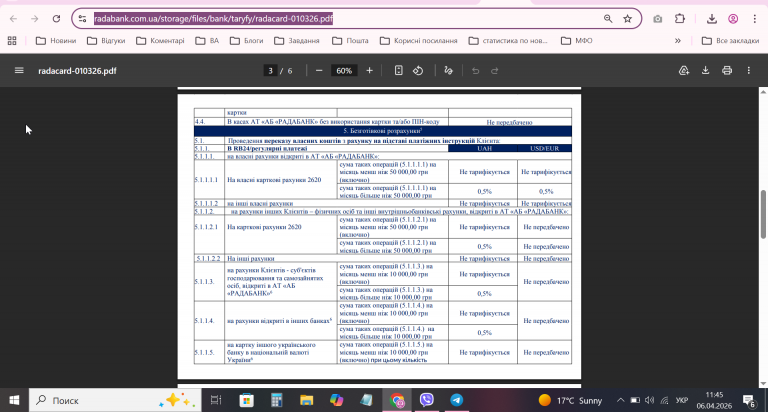Switch to Chrome on the taskbar
The width and height of the screenshot is (768, 412).
pos(397,400)
